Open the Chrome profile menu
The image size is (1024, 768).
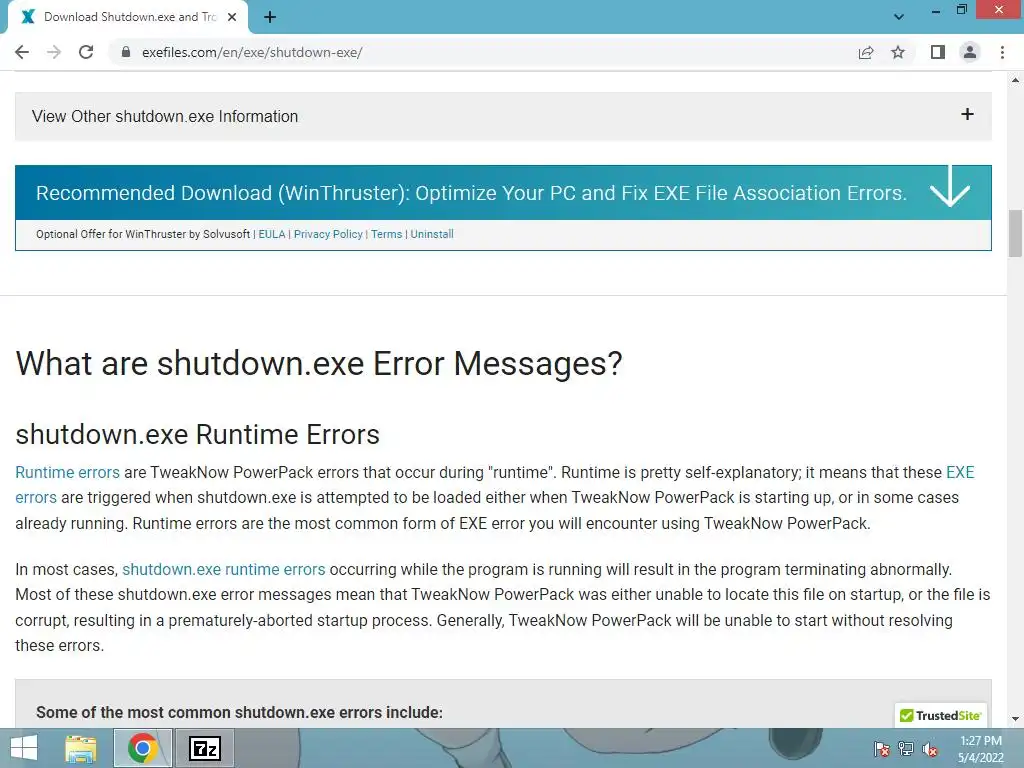[x=970, y=52]
